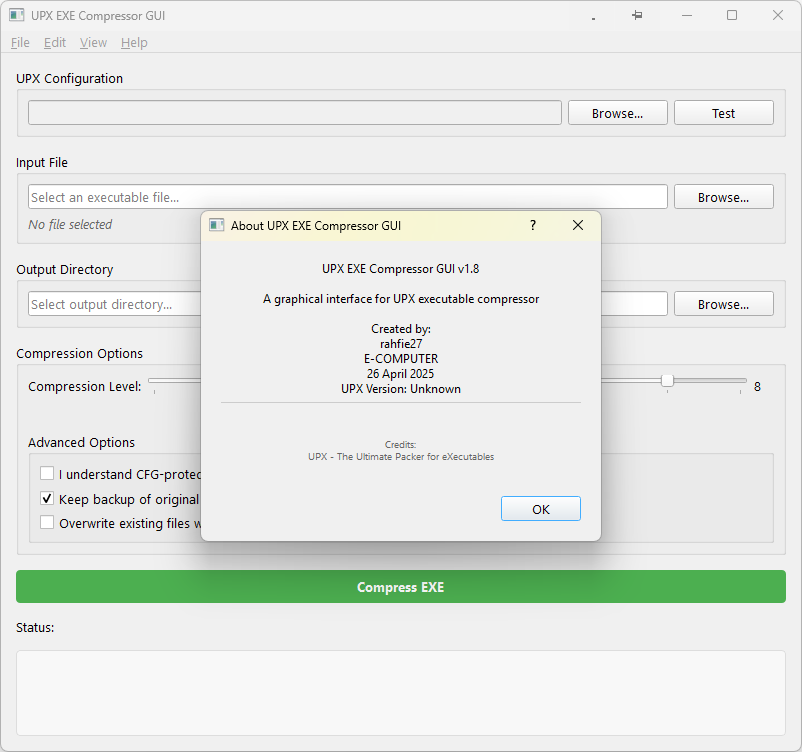The image size is (802, 752).
Task: Toggle the 'I understand CFG-protec...' checkbox
Action: pyautogui.click(x=47, y=473)
